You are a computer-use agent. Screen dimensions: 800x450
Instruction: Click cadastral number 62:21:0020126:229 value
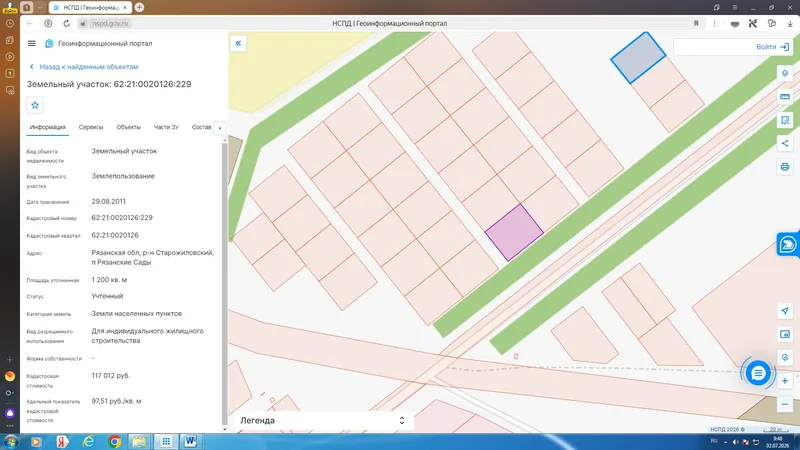coord(122,218)
